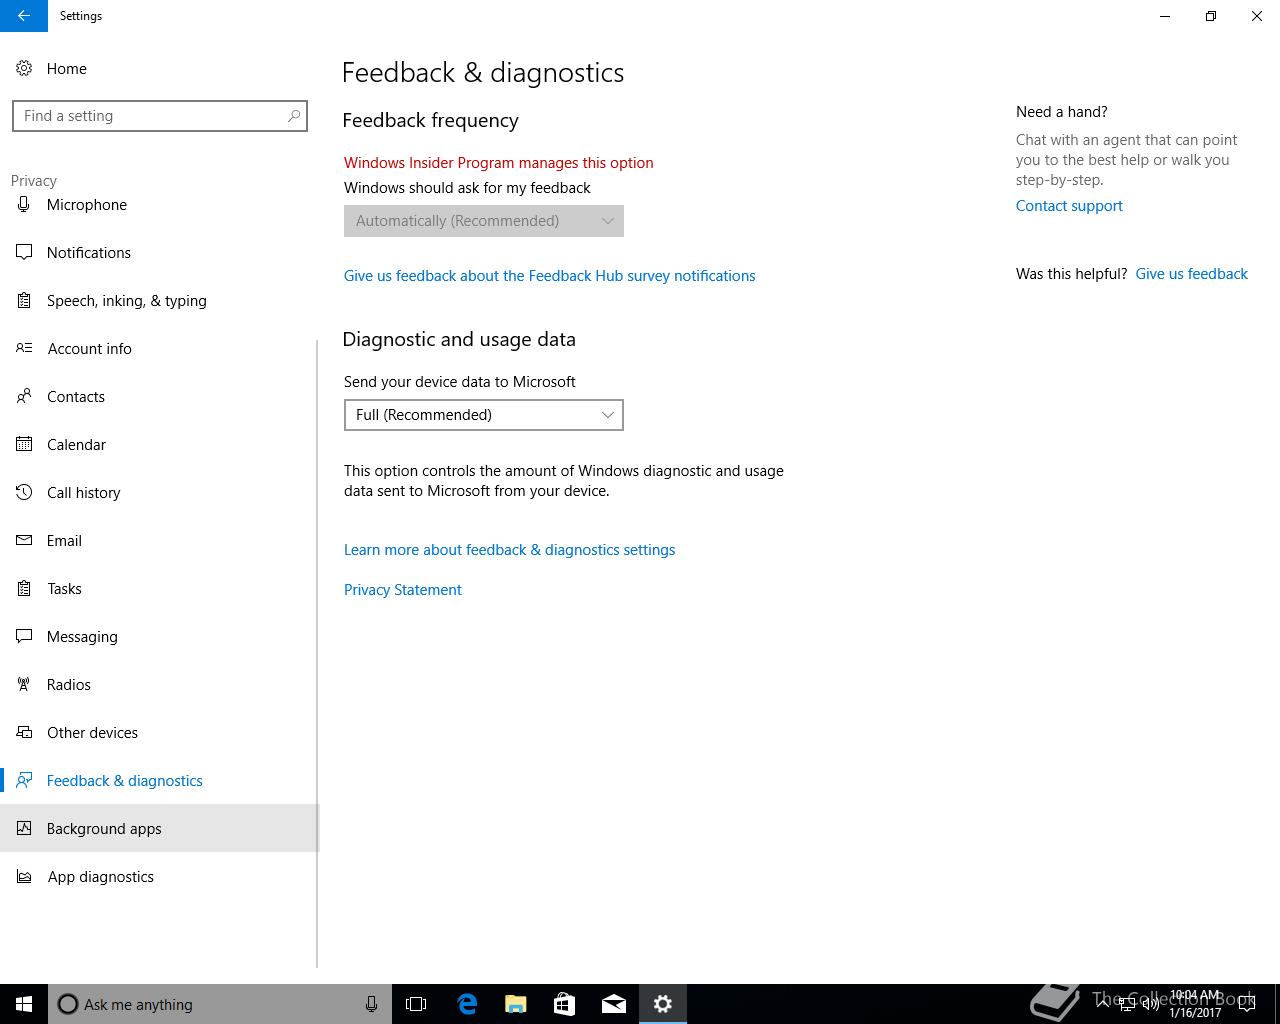Click the Cortana microphone icon
This screenshot has height=1024, width=1280.
click(371, 1004)
